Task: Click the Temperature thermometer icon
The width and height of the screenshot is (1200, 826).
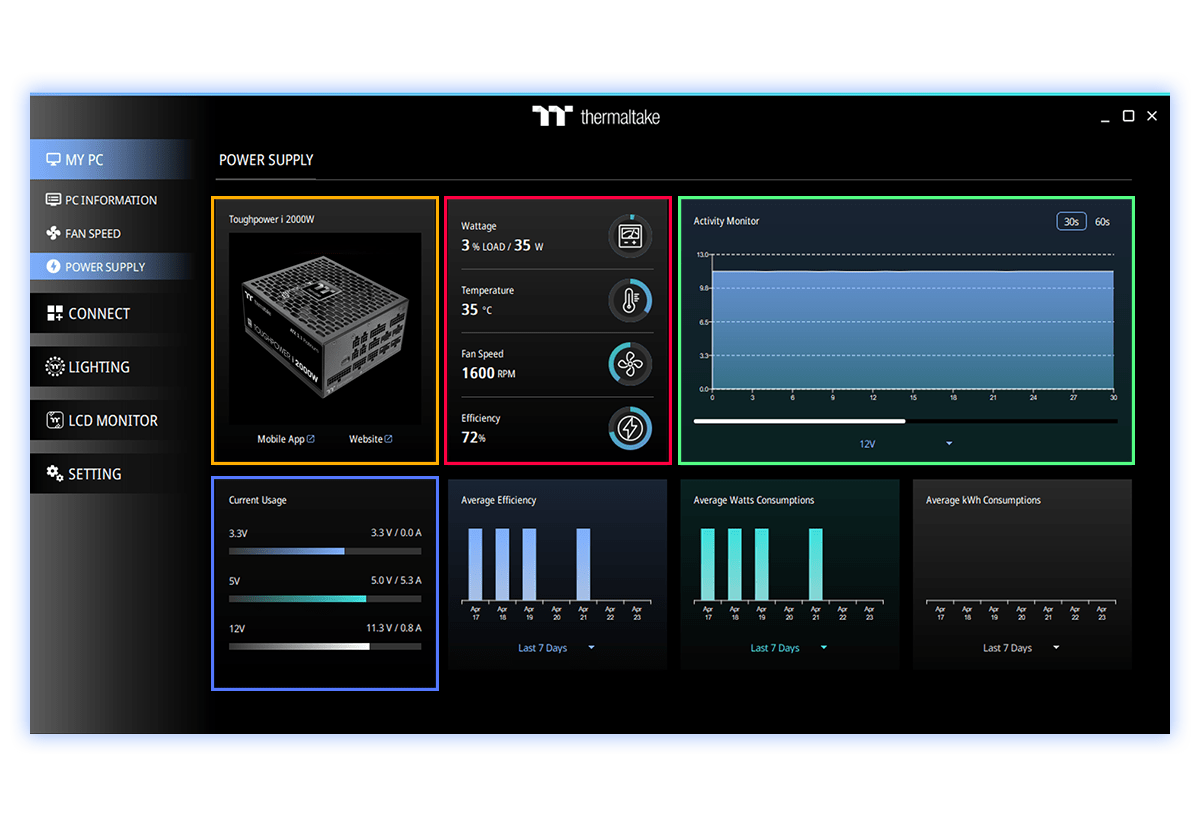Action: tap(630, 300)
